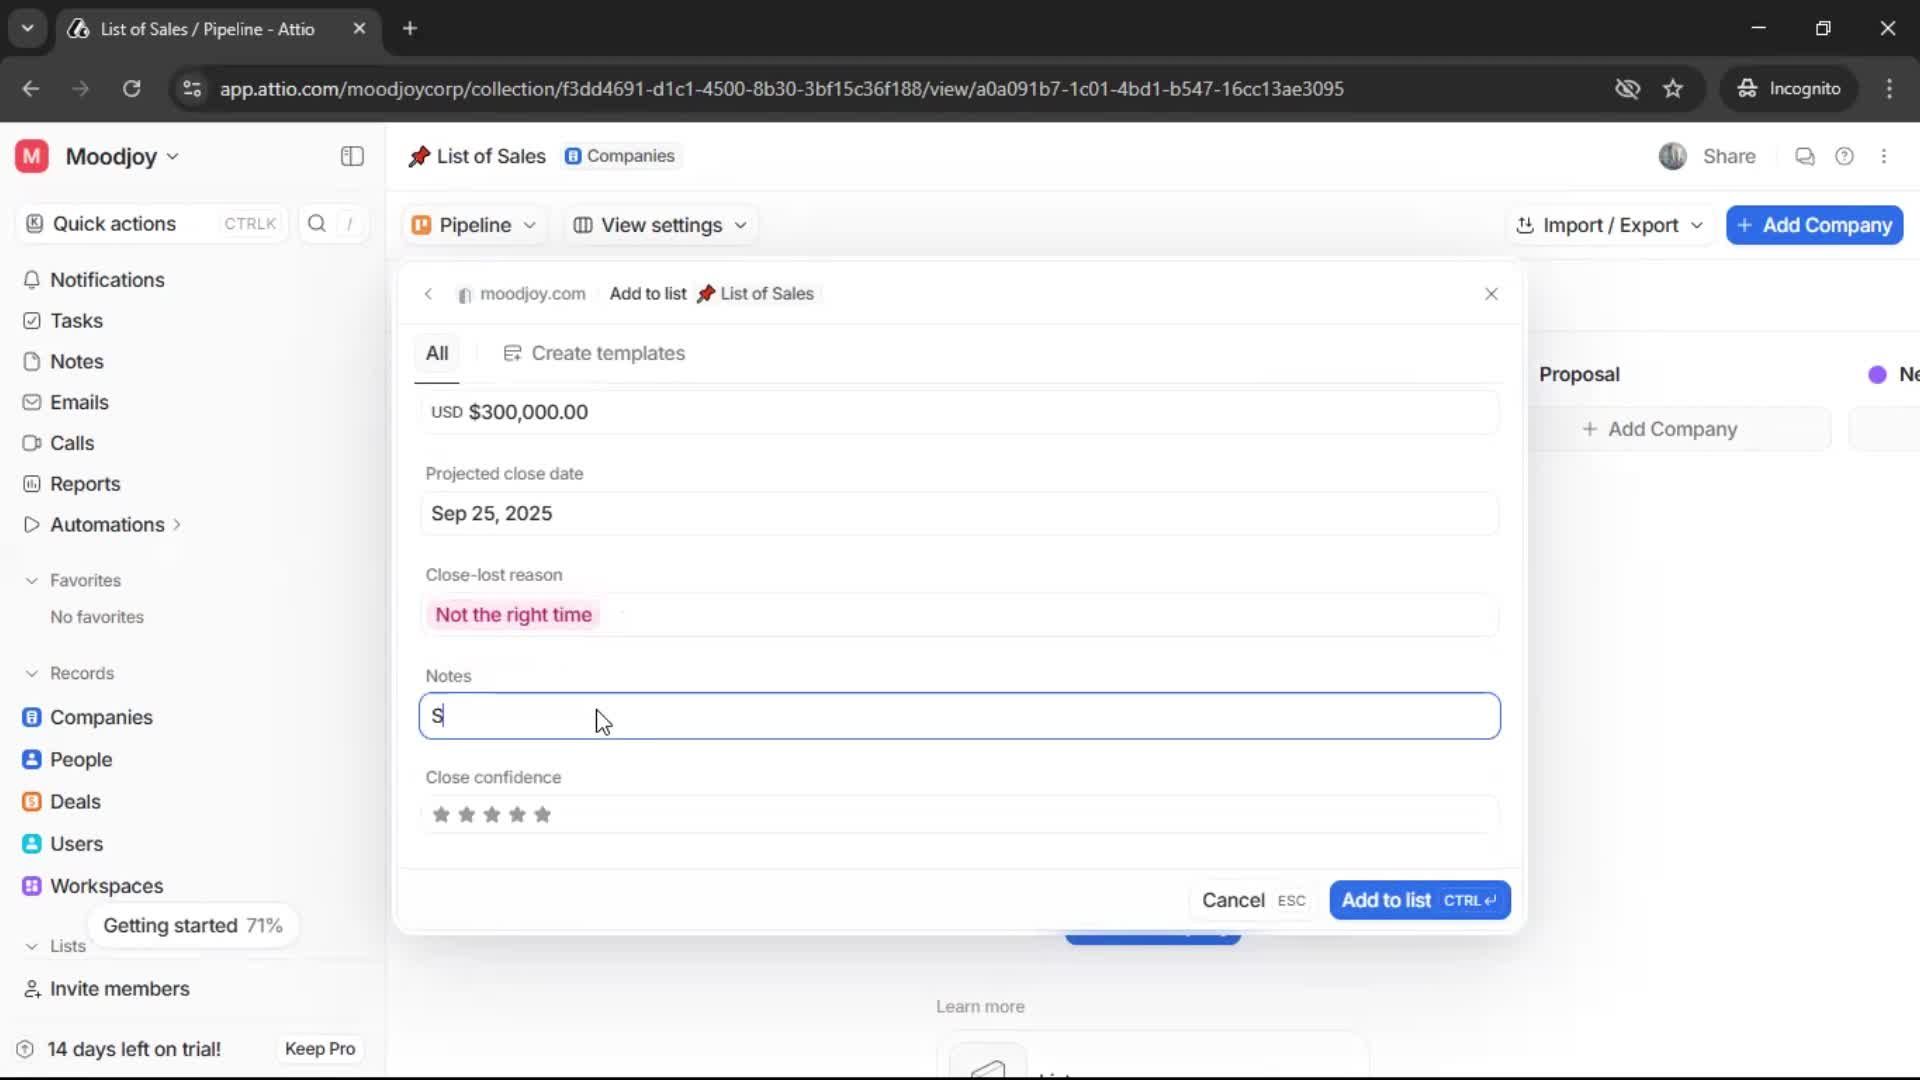Viewport: 1920px width, 1080px height.
Task: Open the View settings dropdown
Action: tap(659, 225)
